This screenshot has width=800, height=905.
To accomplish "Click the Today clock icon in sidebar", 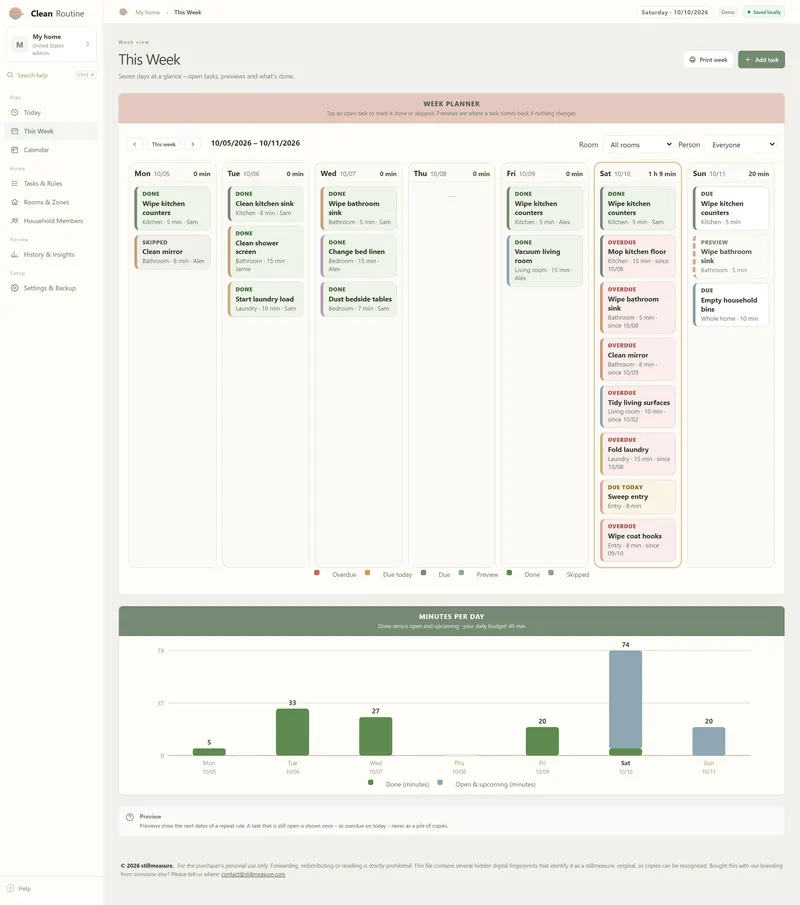I will (14, 113).
